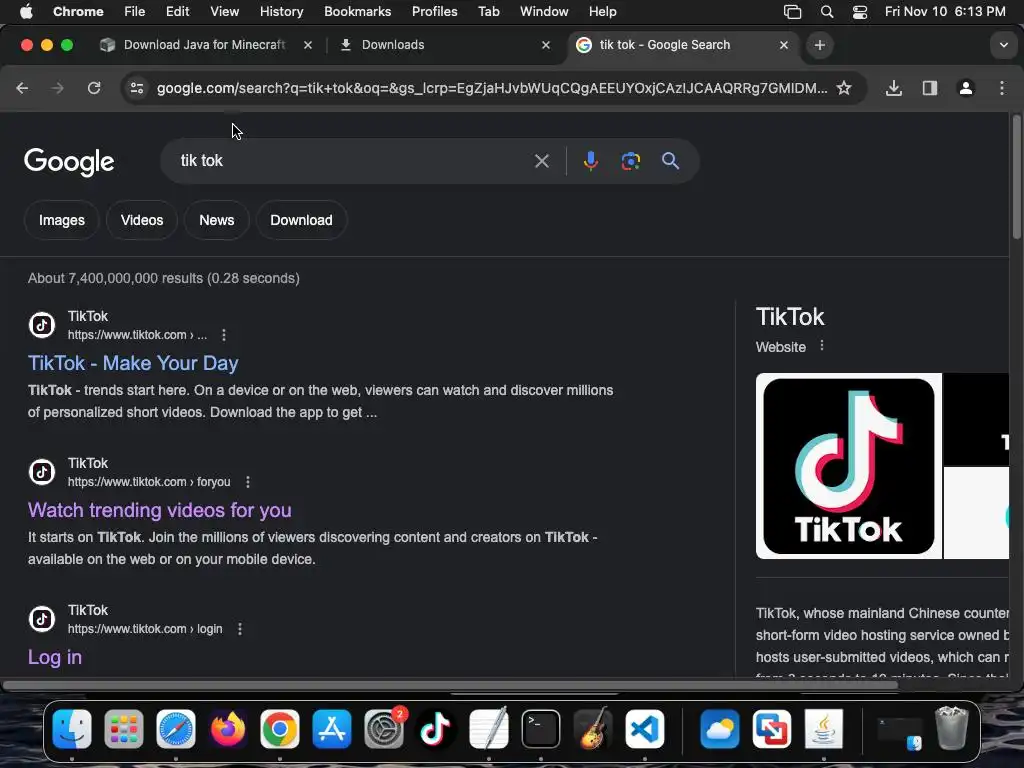Open more options beside Website label
Screen dimensions: 1024x768
click(x=822, y=345)
